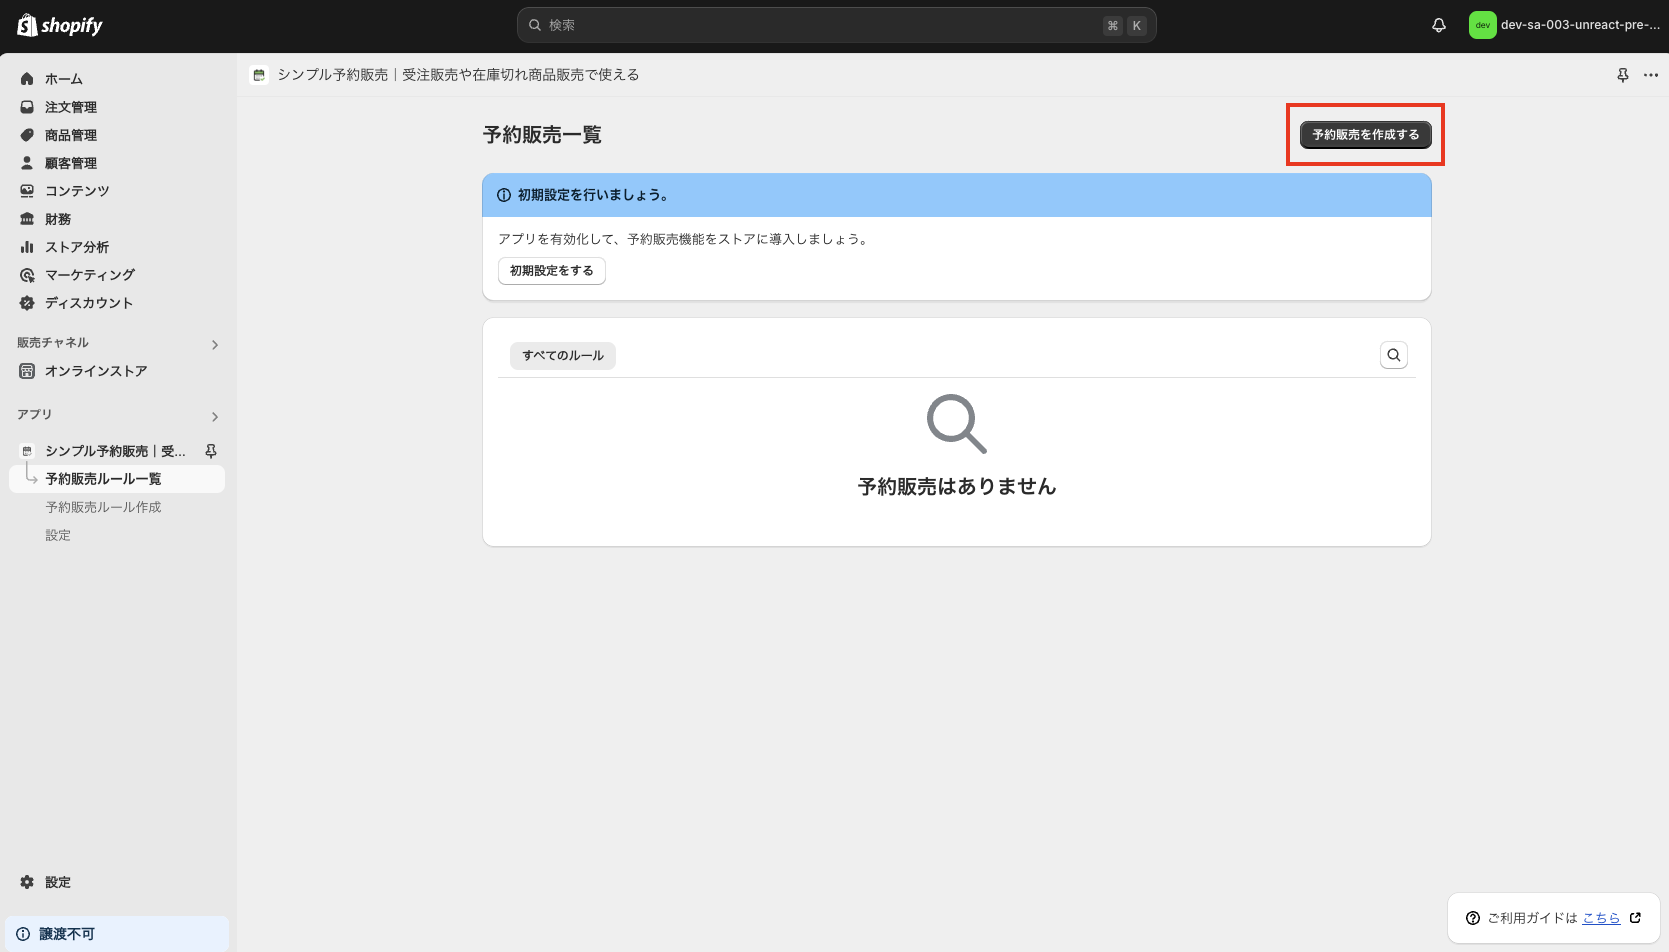Open the app 設定 menu entry
This screenshot has height=952, width=1669.
(57, 534)
